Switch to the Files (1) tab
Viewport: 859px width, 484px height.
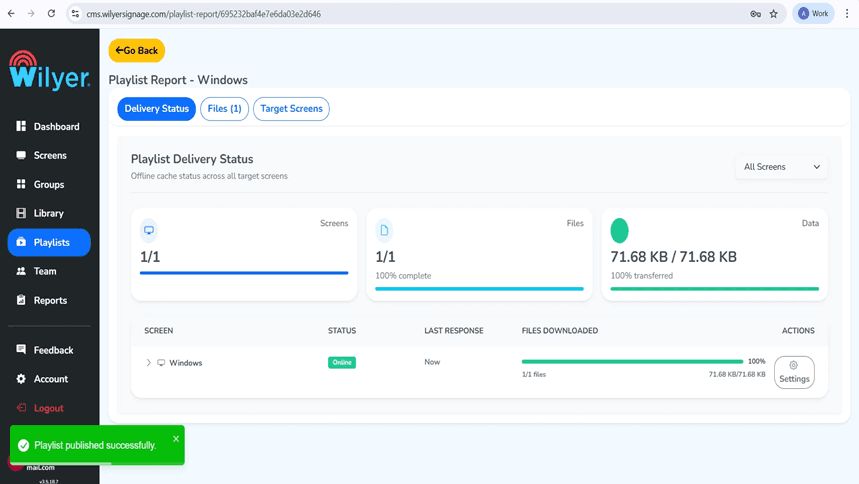pyautogui.click(x=225, y=109)
